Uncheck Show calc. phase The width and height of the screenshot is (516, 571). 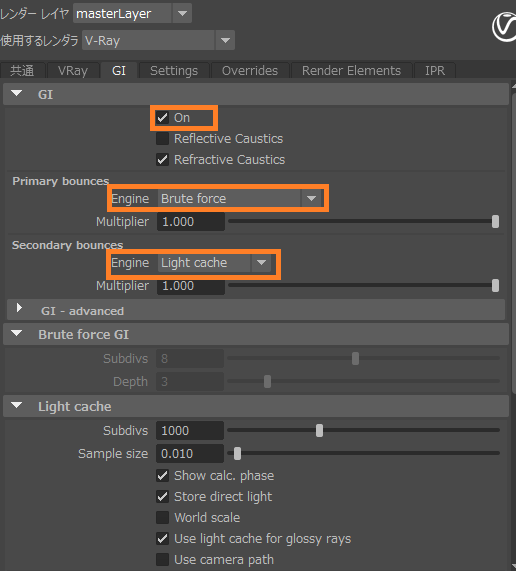pyautogui.click(x=162, y=476)
